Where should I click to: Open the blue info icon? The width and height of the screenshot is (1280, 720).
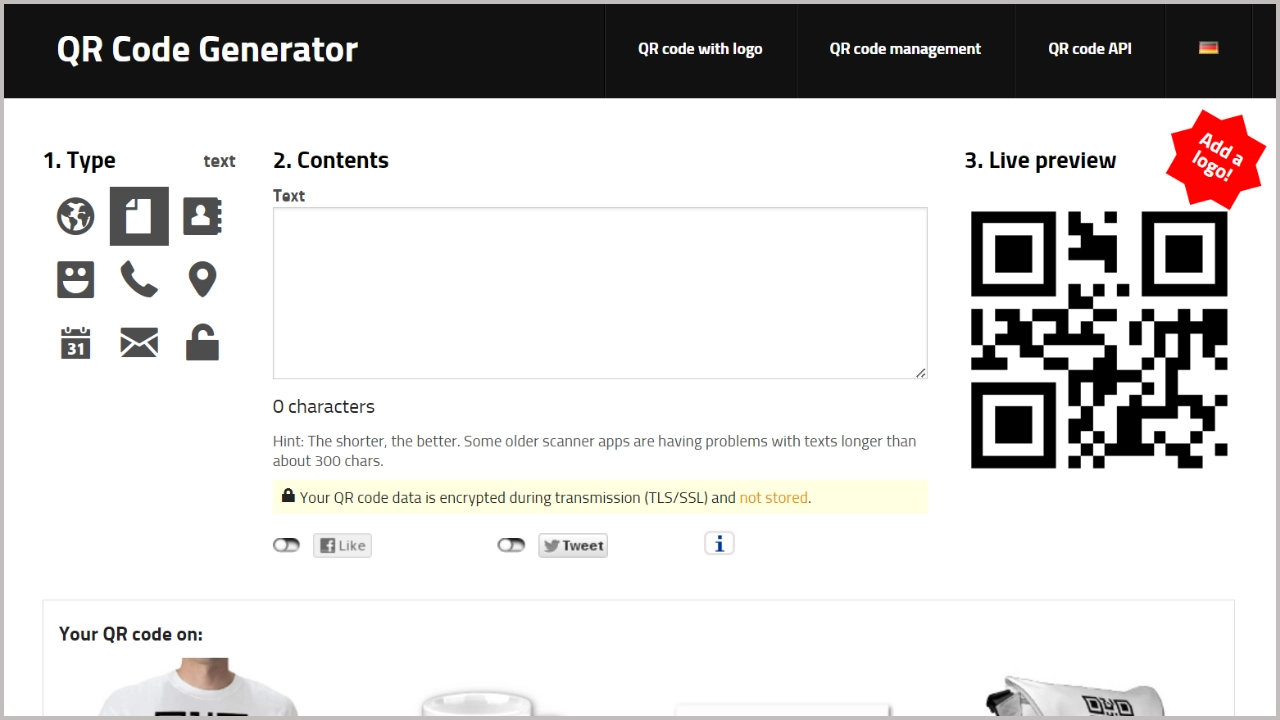pyautogui.click(x=719, y=543)
